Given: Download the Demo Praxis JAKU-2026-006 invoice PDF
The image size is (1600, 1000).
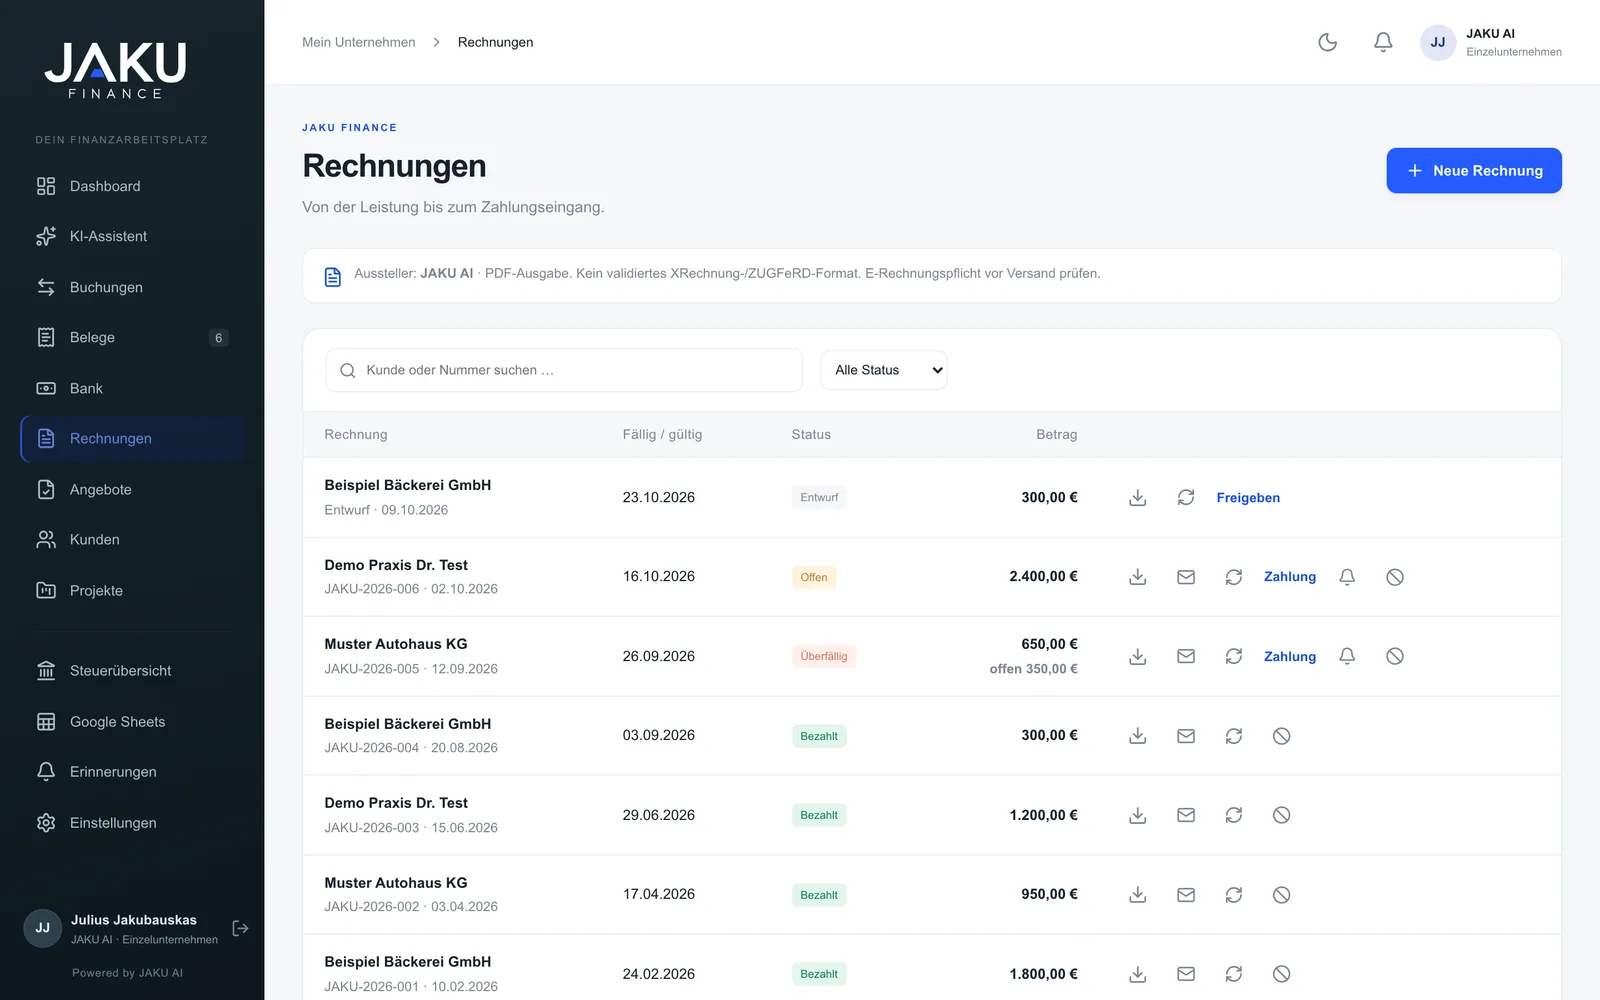Looking at the screenshot, I should point(1138,577).
